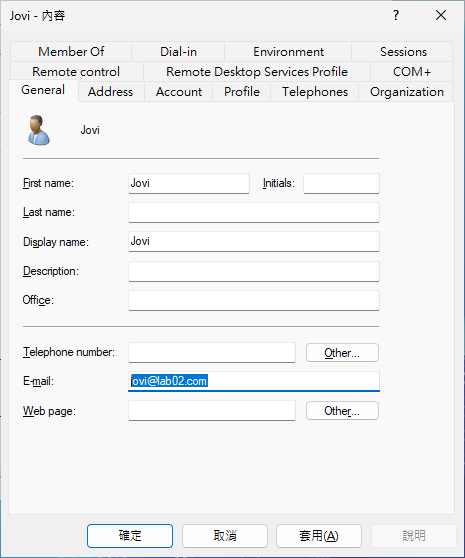Click Other button beside Telephone number
Screen dimensions: 465x558
(x=342, y=353)
